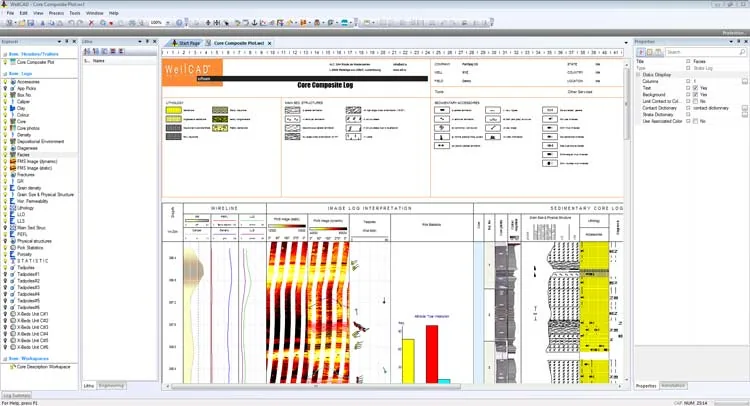The height and width of the screenshot is (406, 750).
Task: Collapse the Data Display property group
Action: 638,75
